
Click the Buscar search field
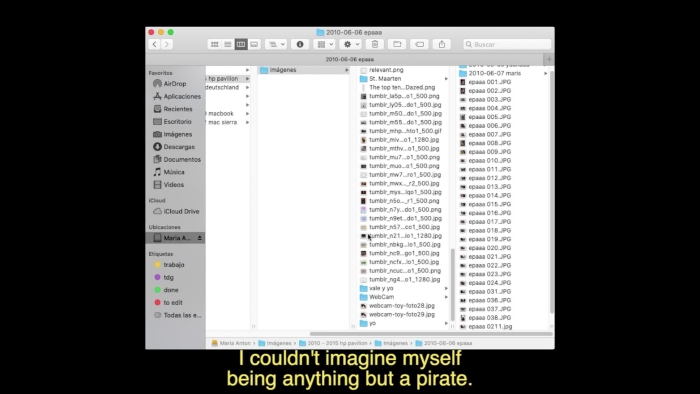coord(507,44)
